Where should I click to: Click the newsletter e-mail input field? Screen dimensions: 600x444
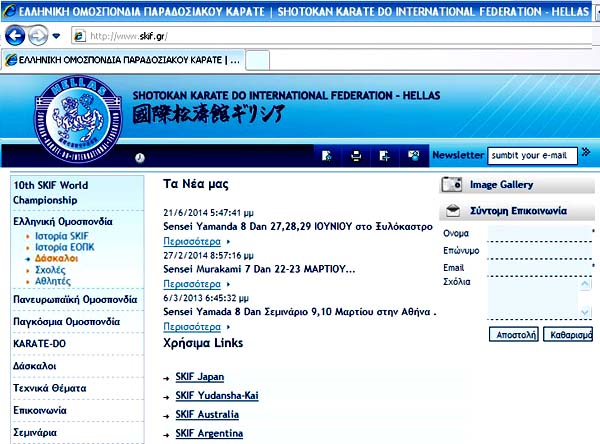click(x=532, y=155)
